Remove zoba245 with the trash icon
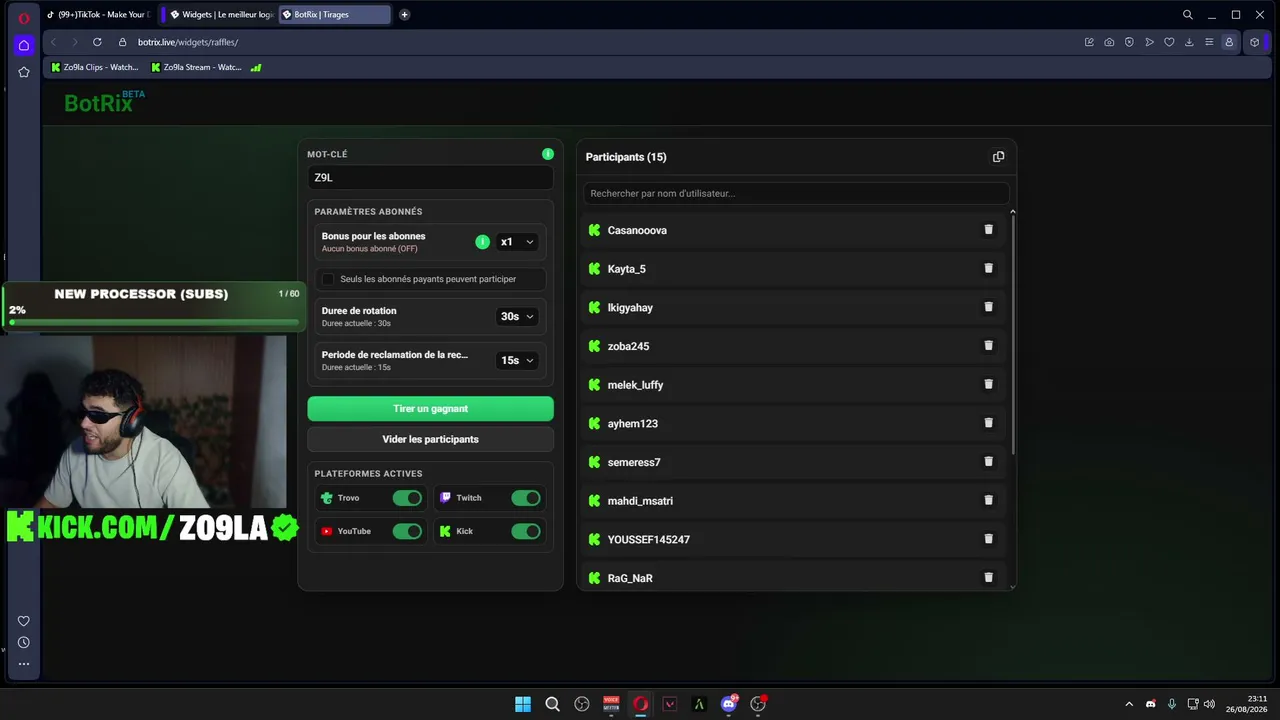Image resolution: width=1280 pixels, height=720 pixels. coord(988,346)
